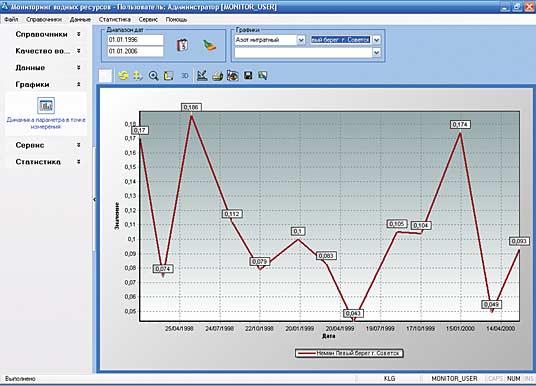Screen dimensions: 536x386
Task: Click the chart depth tool icon
Action: pyautogui.click(x=169, y=76)
